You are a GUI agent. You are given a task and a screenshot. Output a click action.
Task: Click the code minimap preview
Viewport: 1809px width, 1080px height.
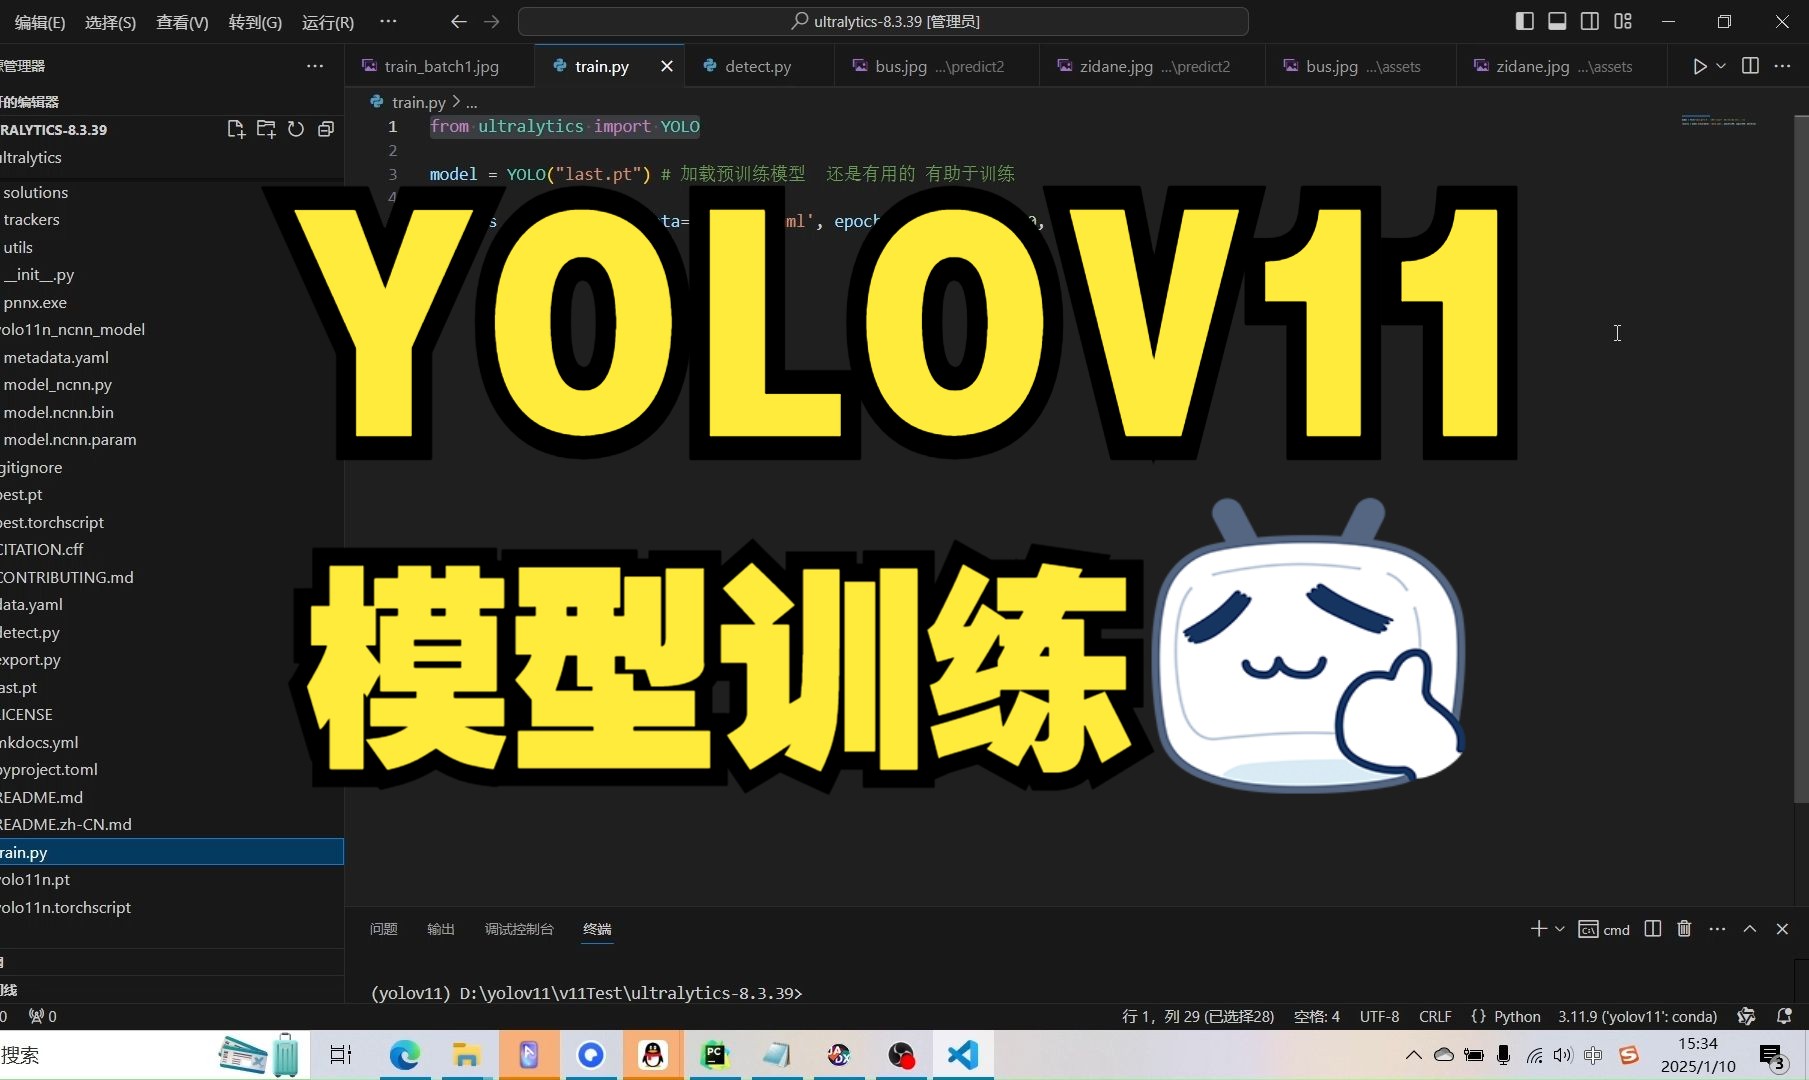coord(1719,121)
